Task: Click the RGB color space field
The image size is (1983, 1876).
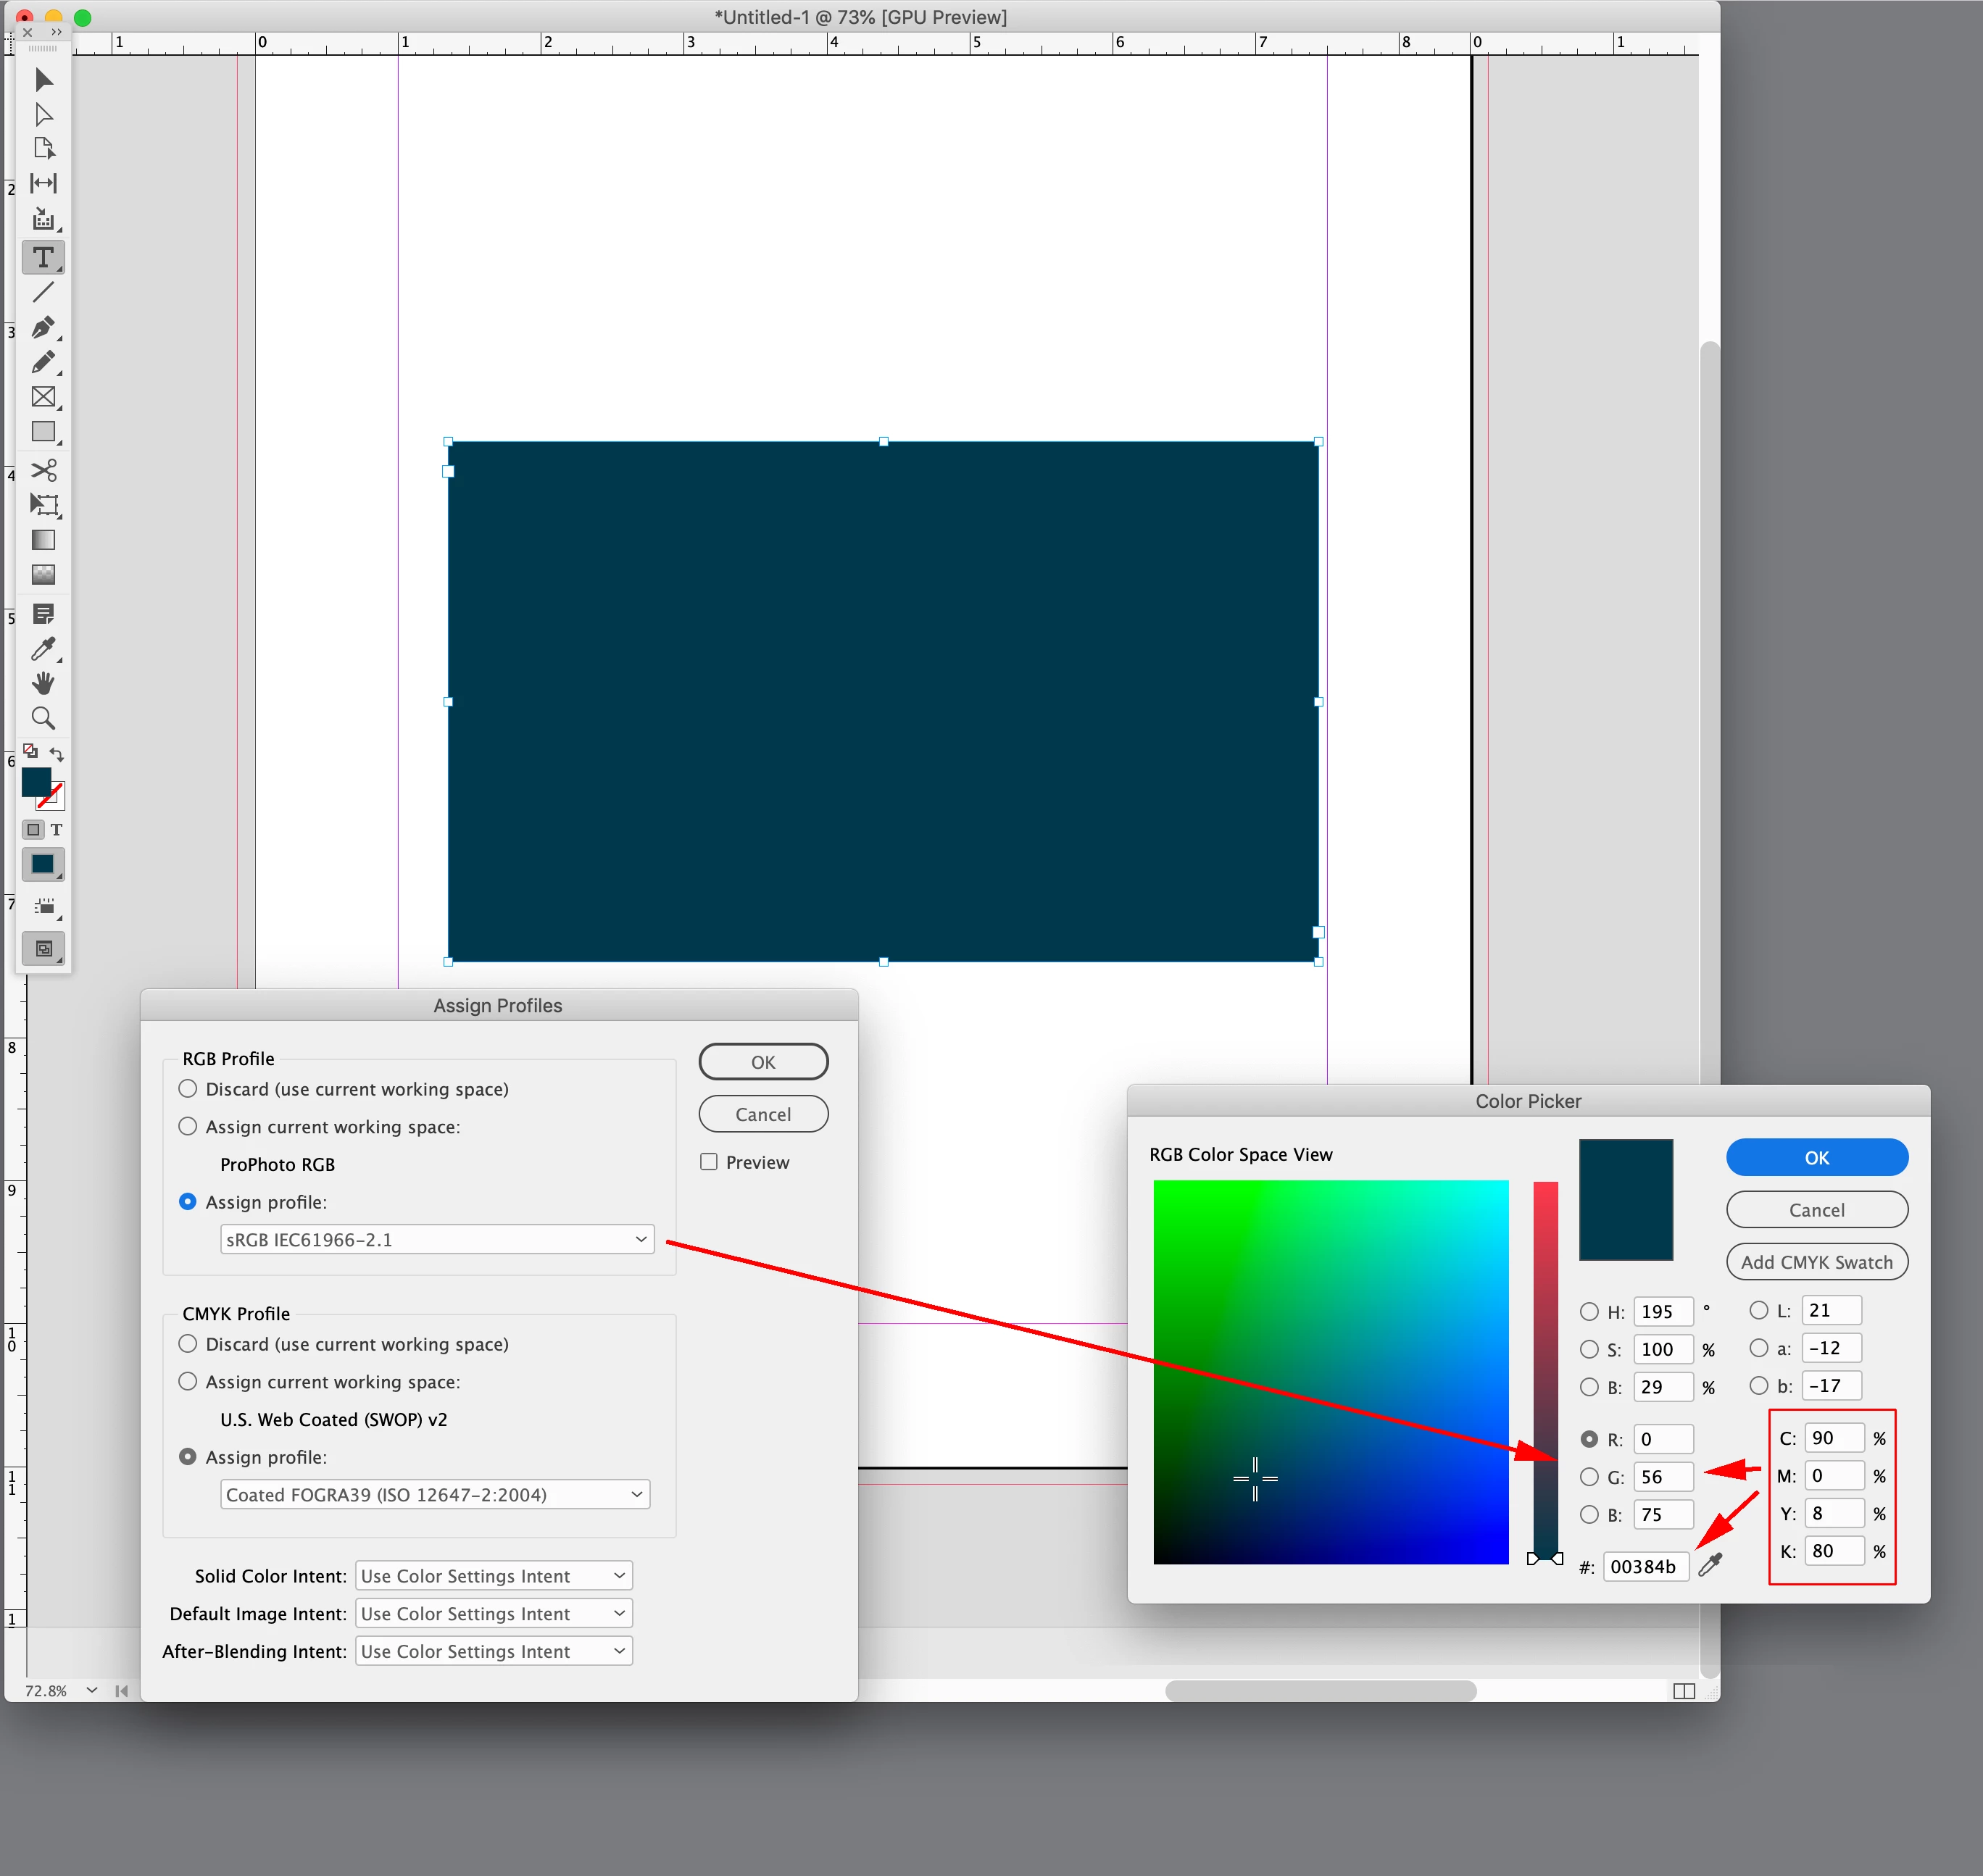Action: click(1330, 1371)
